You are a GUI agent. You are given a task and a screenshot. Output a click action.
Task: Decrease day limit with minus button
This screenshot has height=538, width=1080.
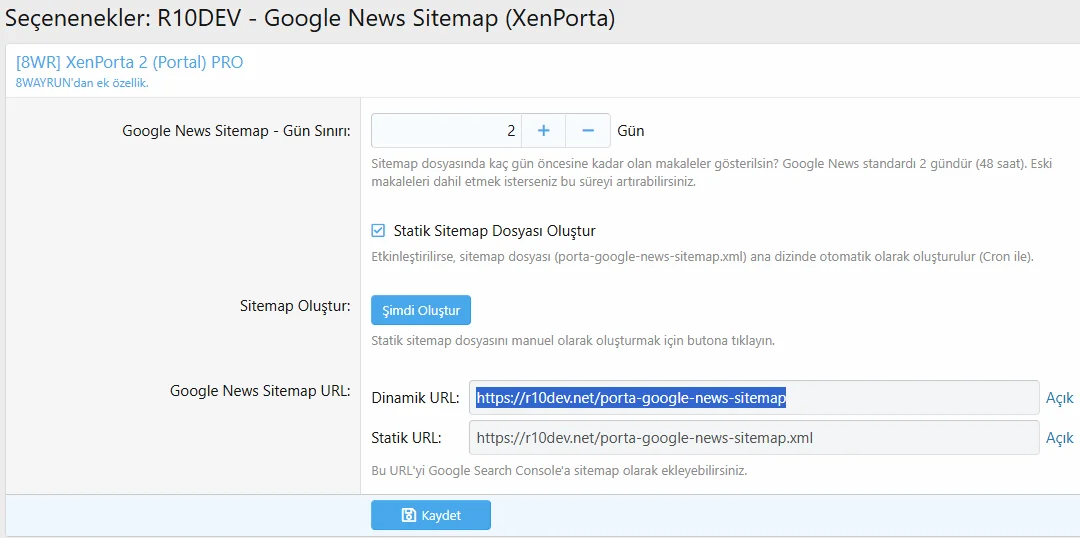coord(588,131)
